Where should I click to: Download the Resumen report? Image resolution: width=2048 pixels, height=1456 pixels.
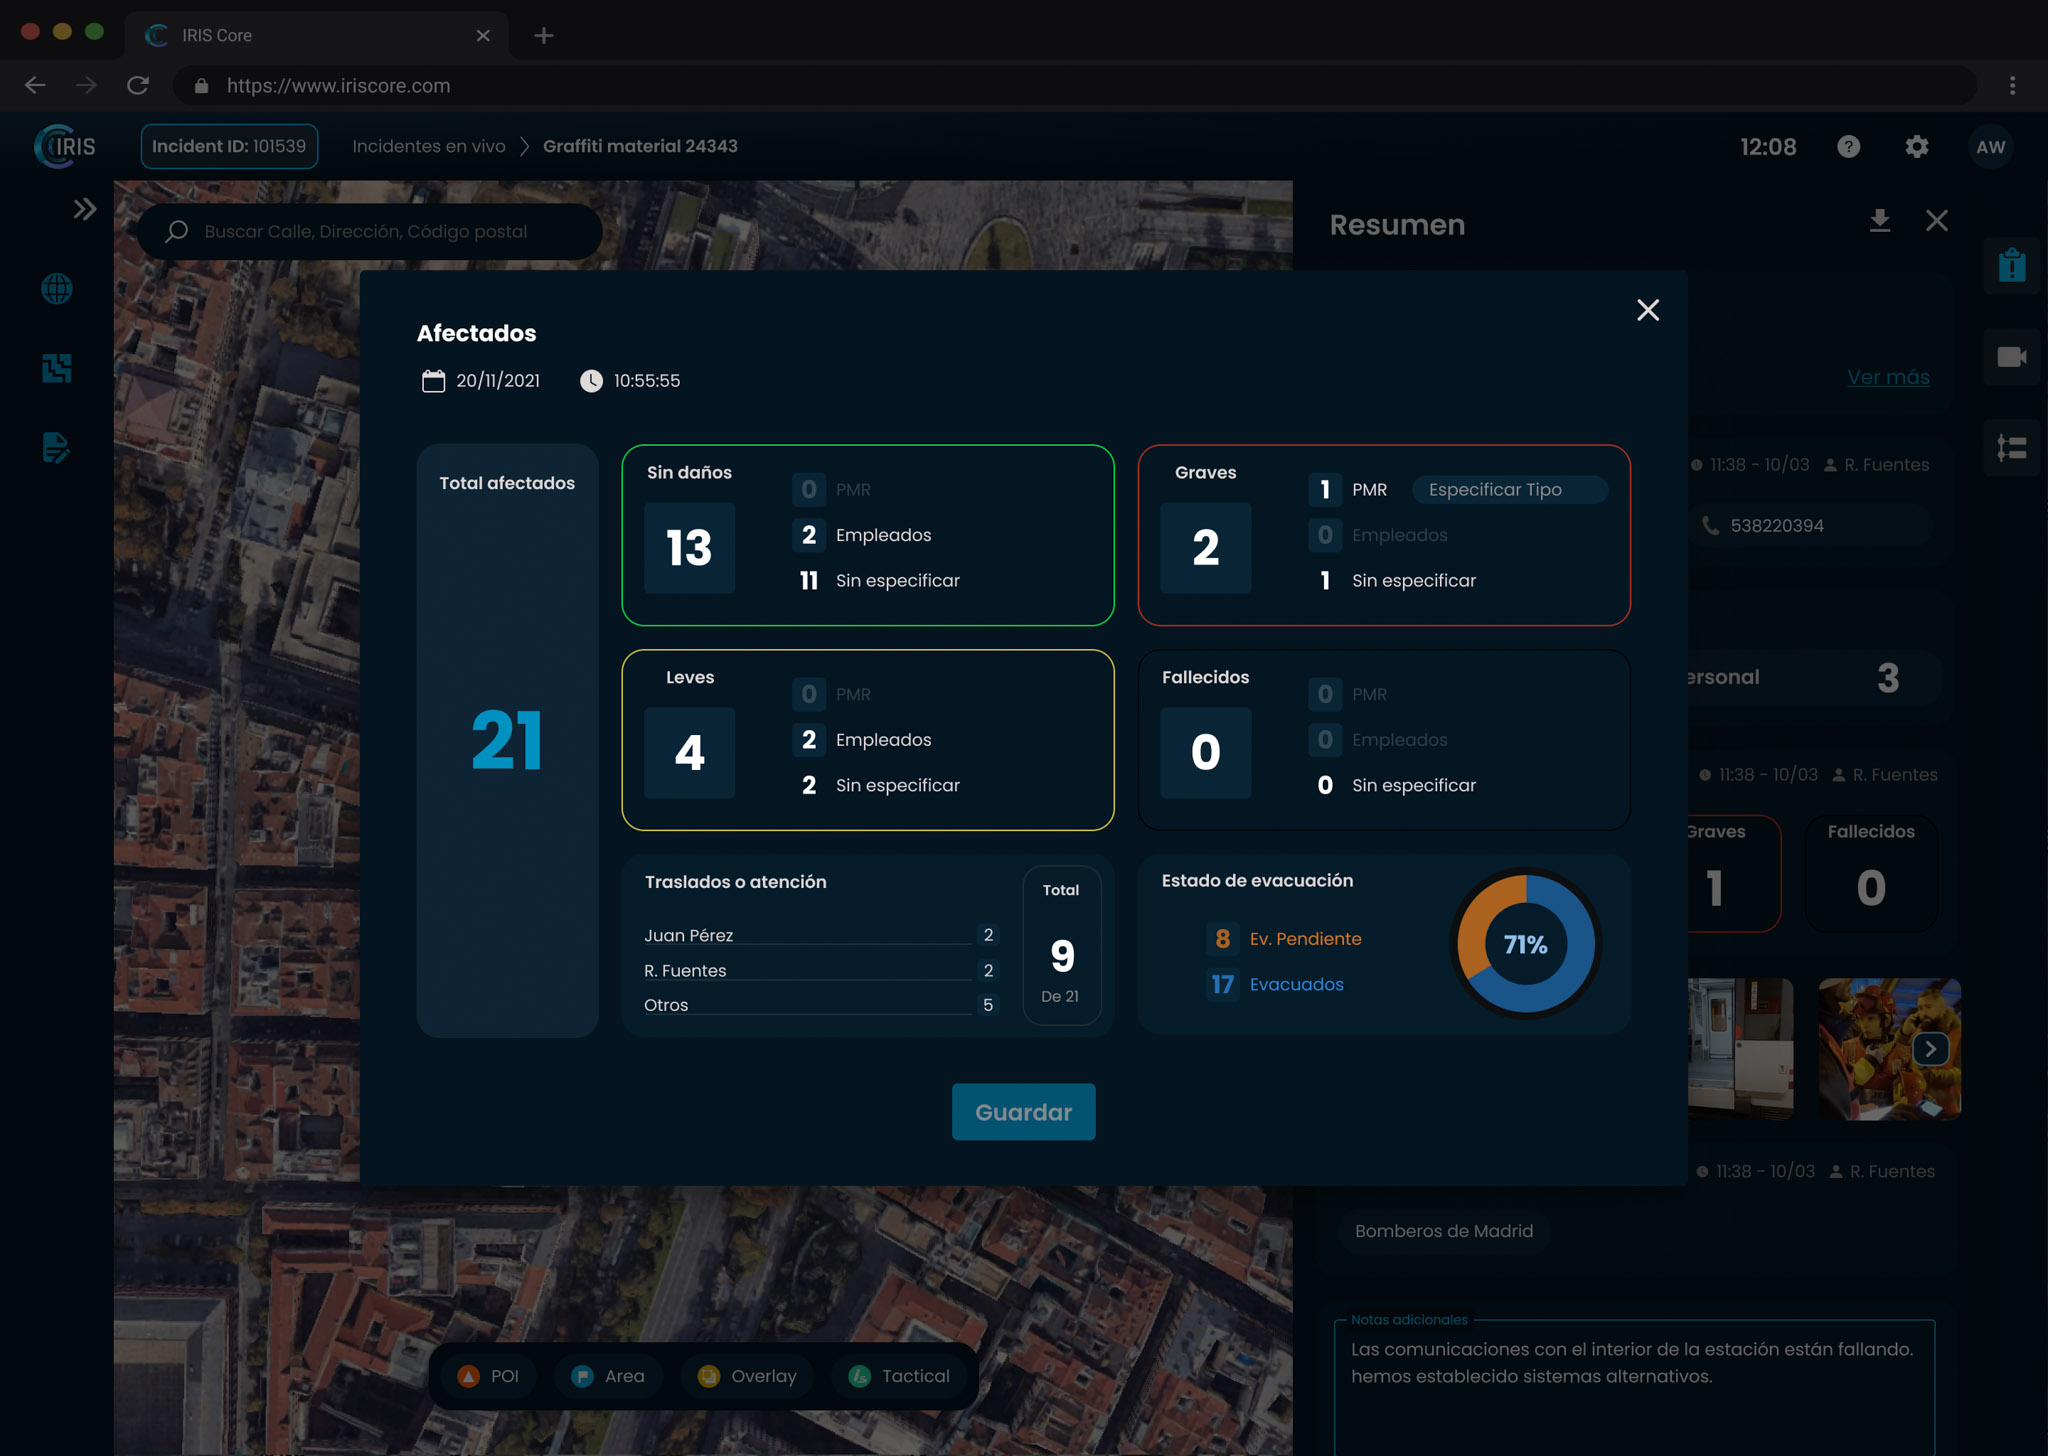coord(1879,221)
